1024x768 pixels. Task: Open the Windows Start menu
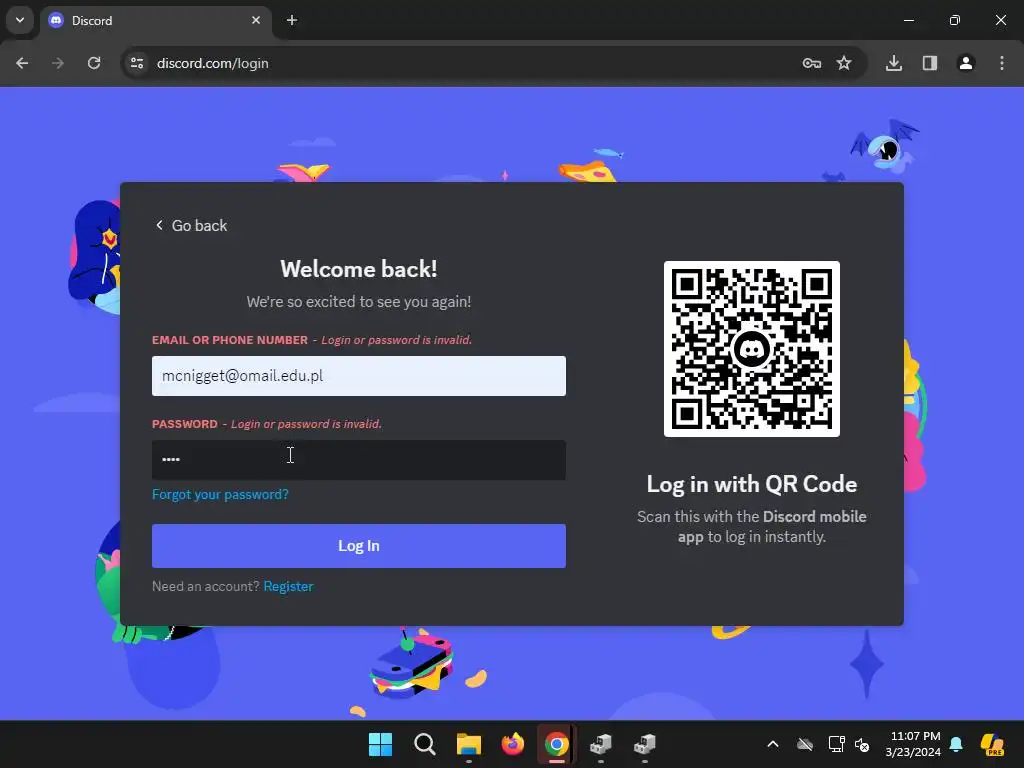click(380, 744)
